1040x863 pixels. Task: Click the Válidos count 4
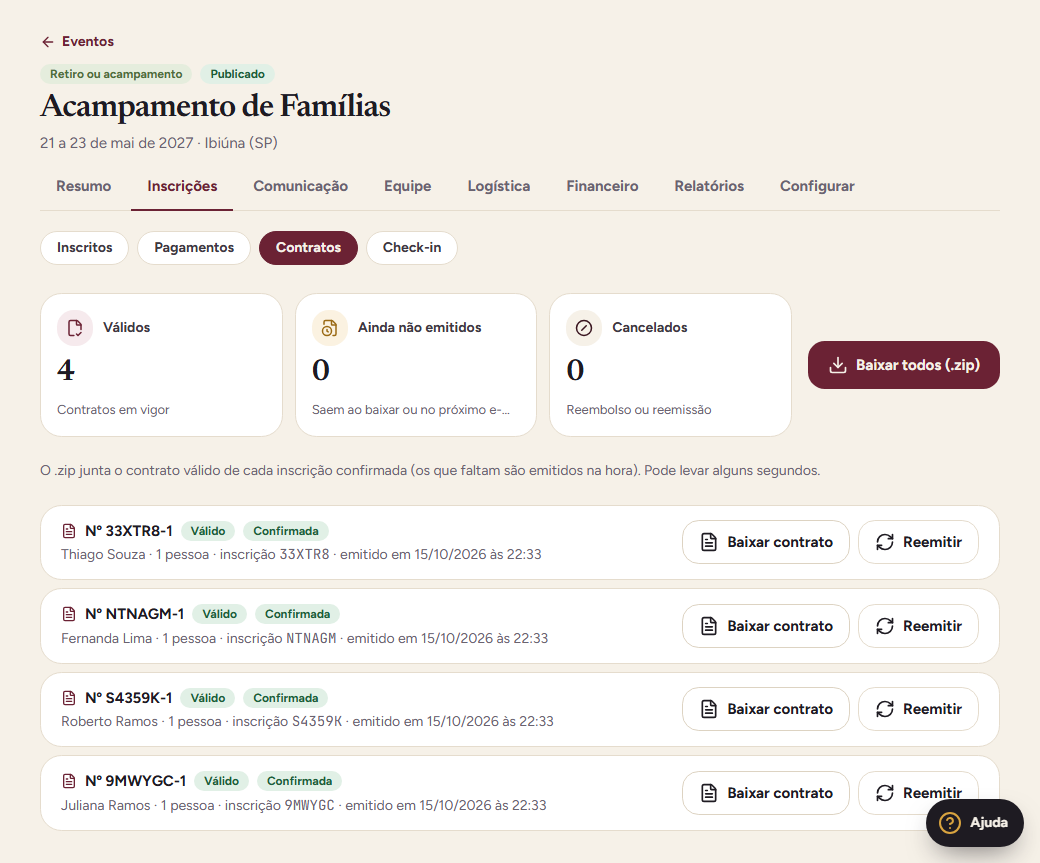point(66,370)
